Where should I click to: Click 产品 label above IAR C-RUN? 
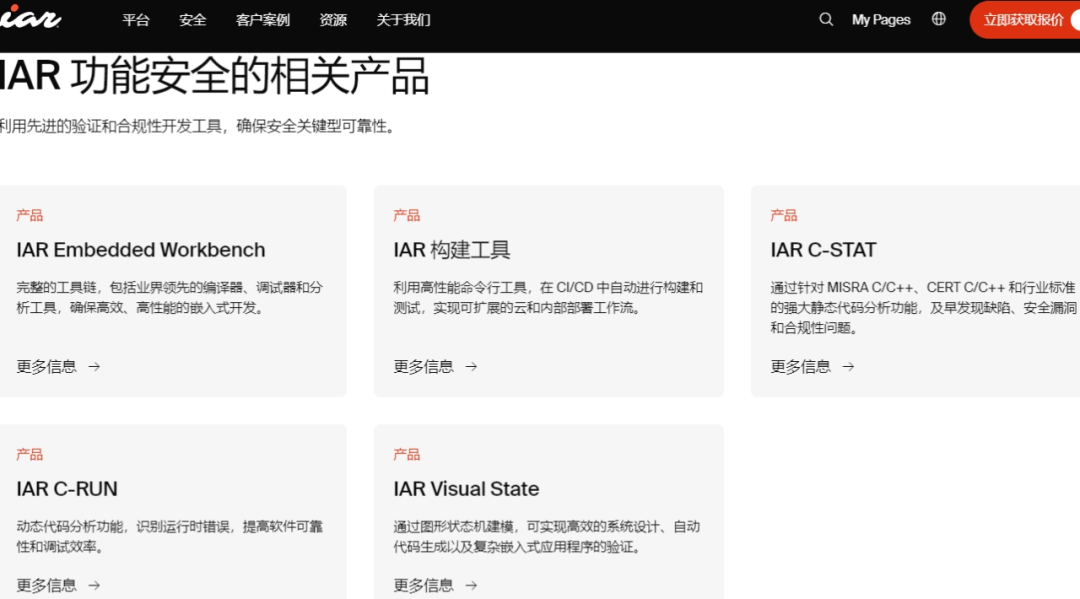point(30,454)
